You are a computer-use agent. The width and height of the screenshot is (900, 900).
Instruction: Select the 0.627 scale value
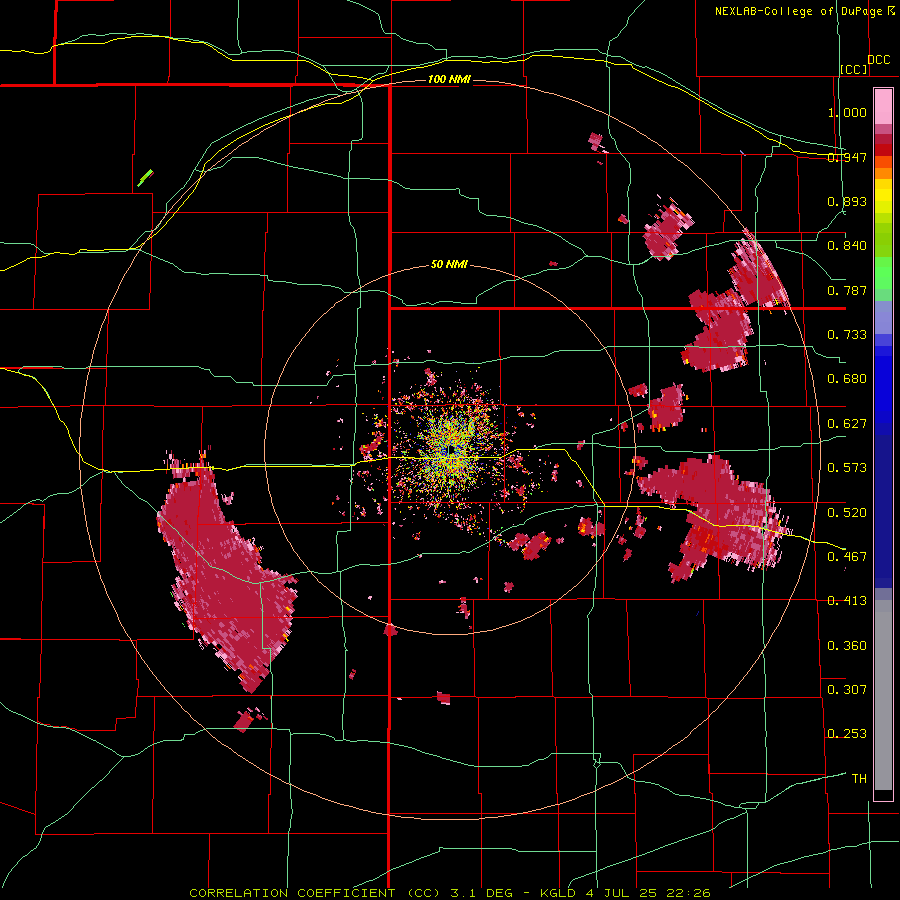pos(847,424)
